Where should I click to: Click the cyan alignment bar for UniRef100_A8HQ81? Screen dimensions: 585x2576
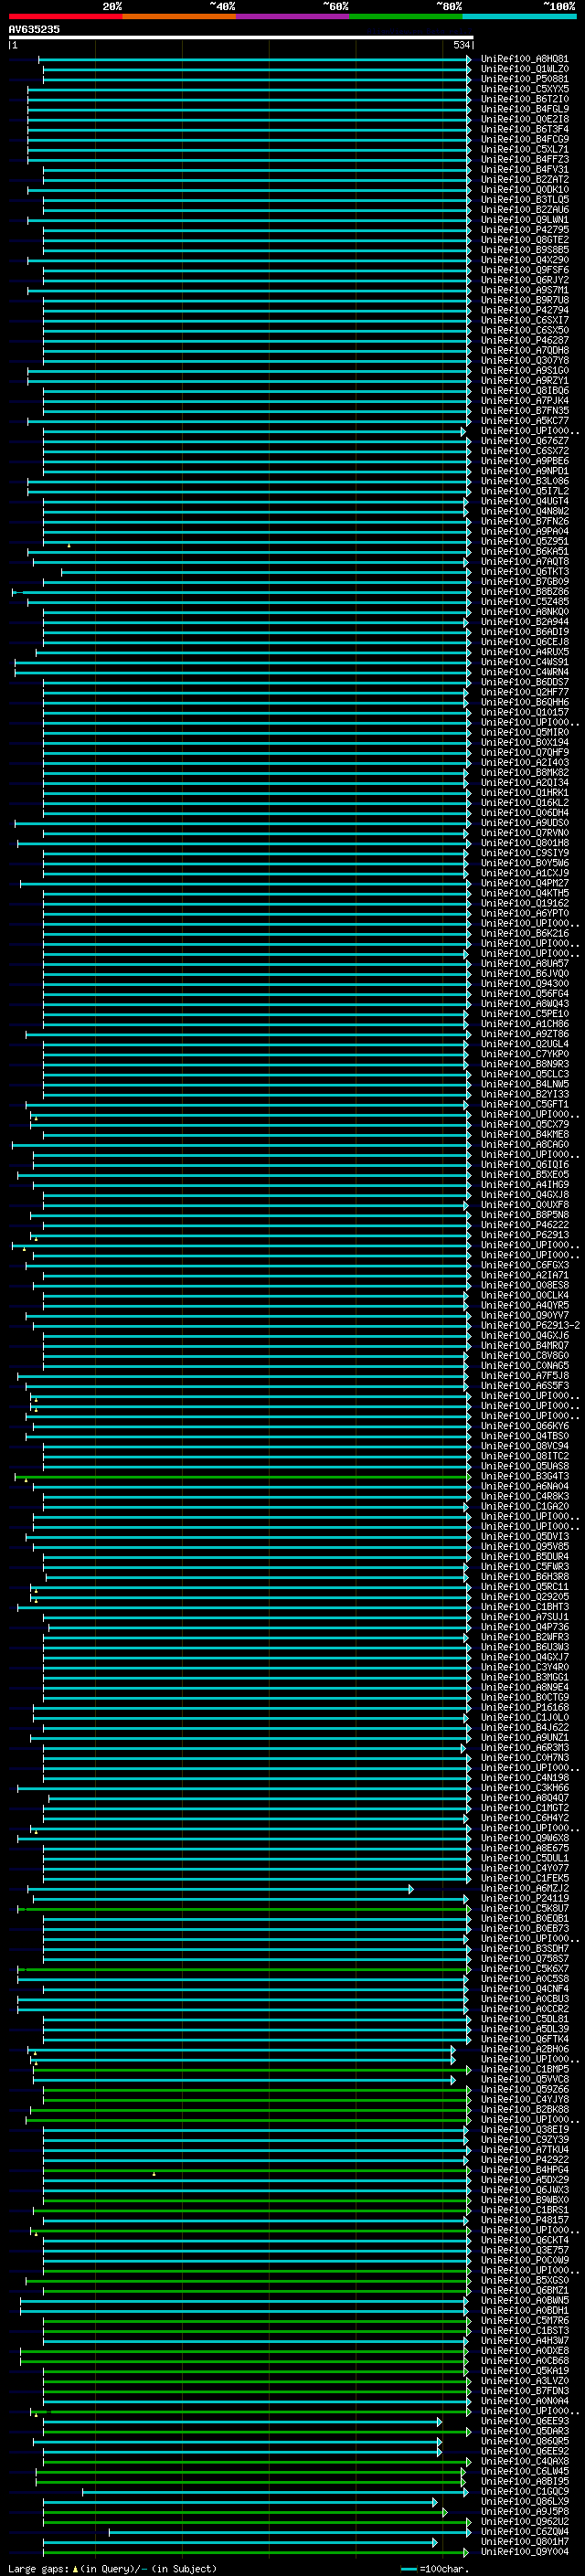tap(255, 59)
